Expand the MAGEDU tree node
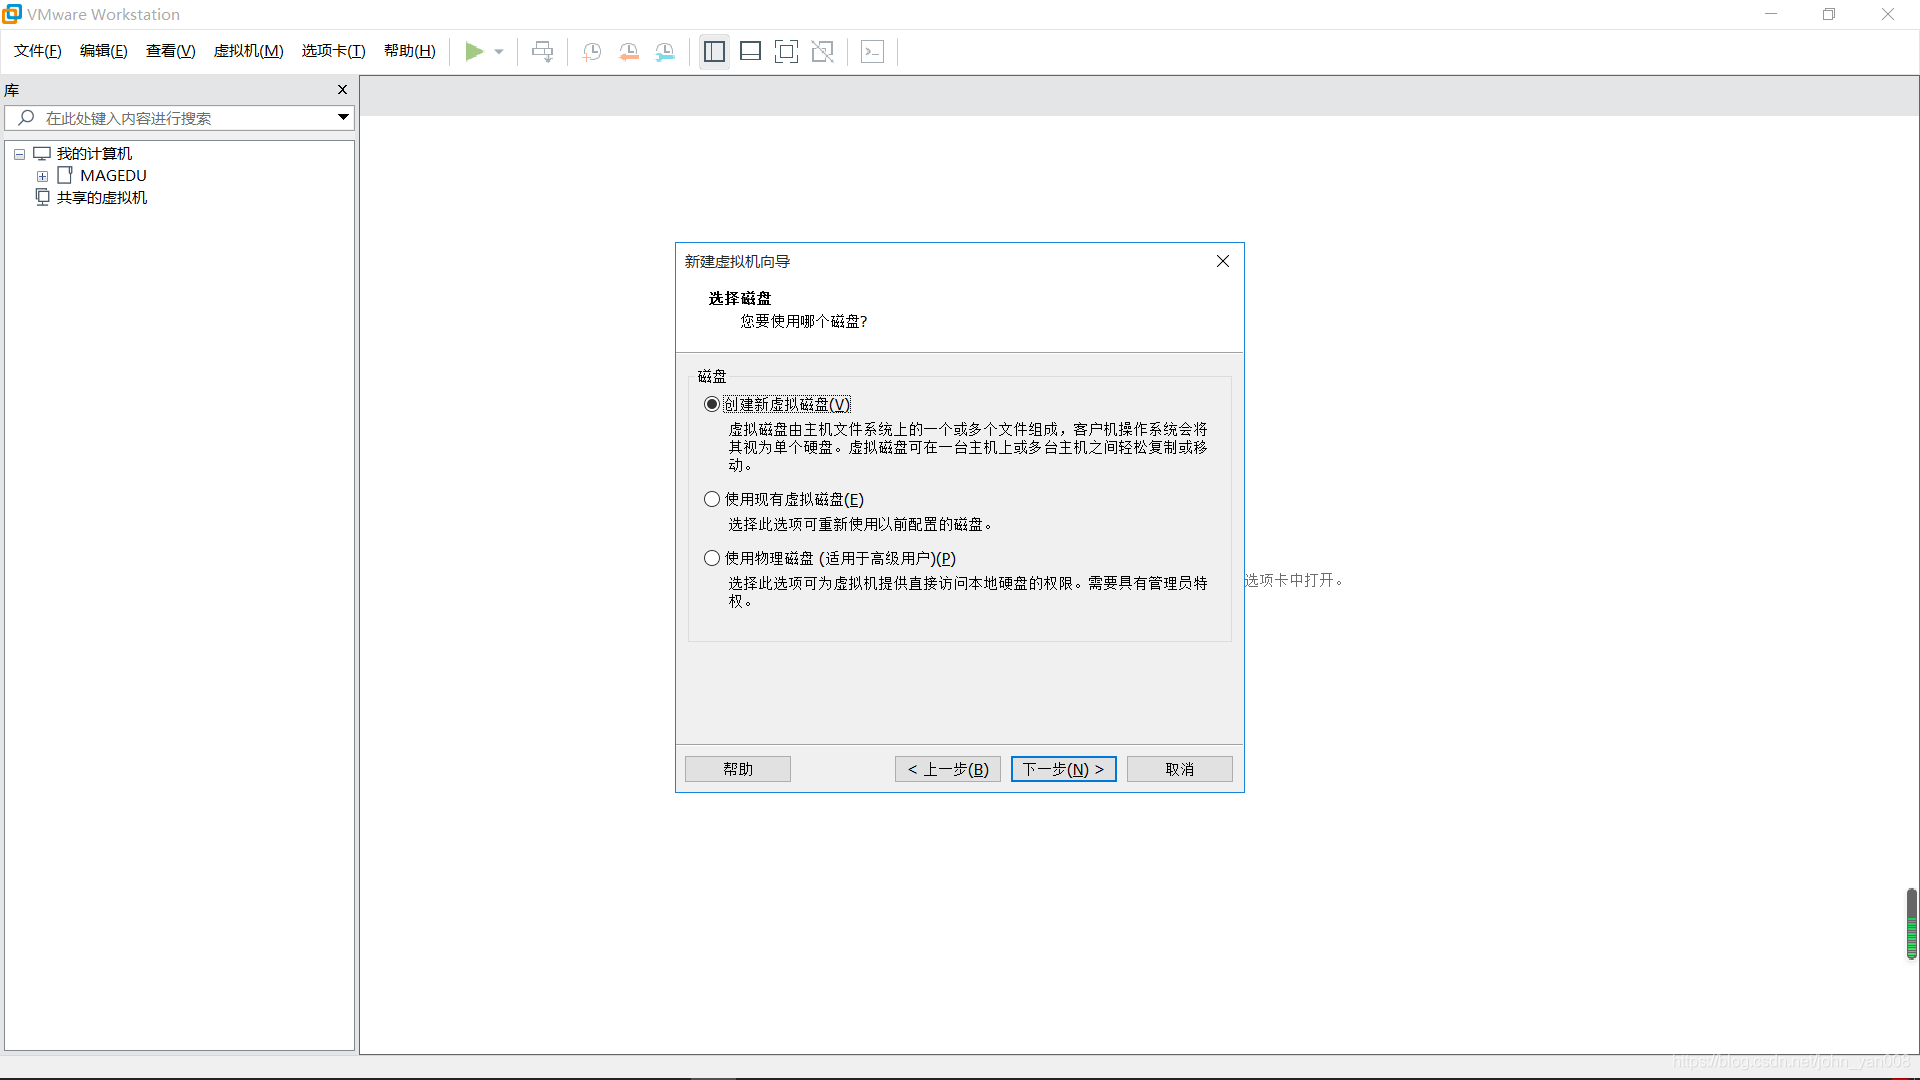The height and width of the screenshot is (1080, 1920). (42, 176)
